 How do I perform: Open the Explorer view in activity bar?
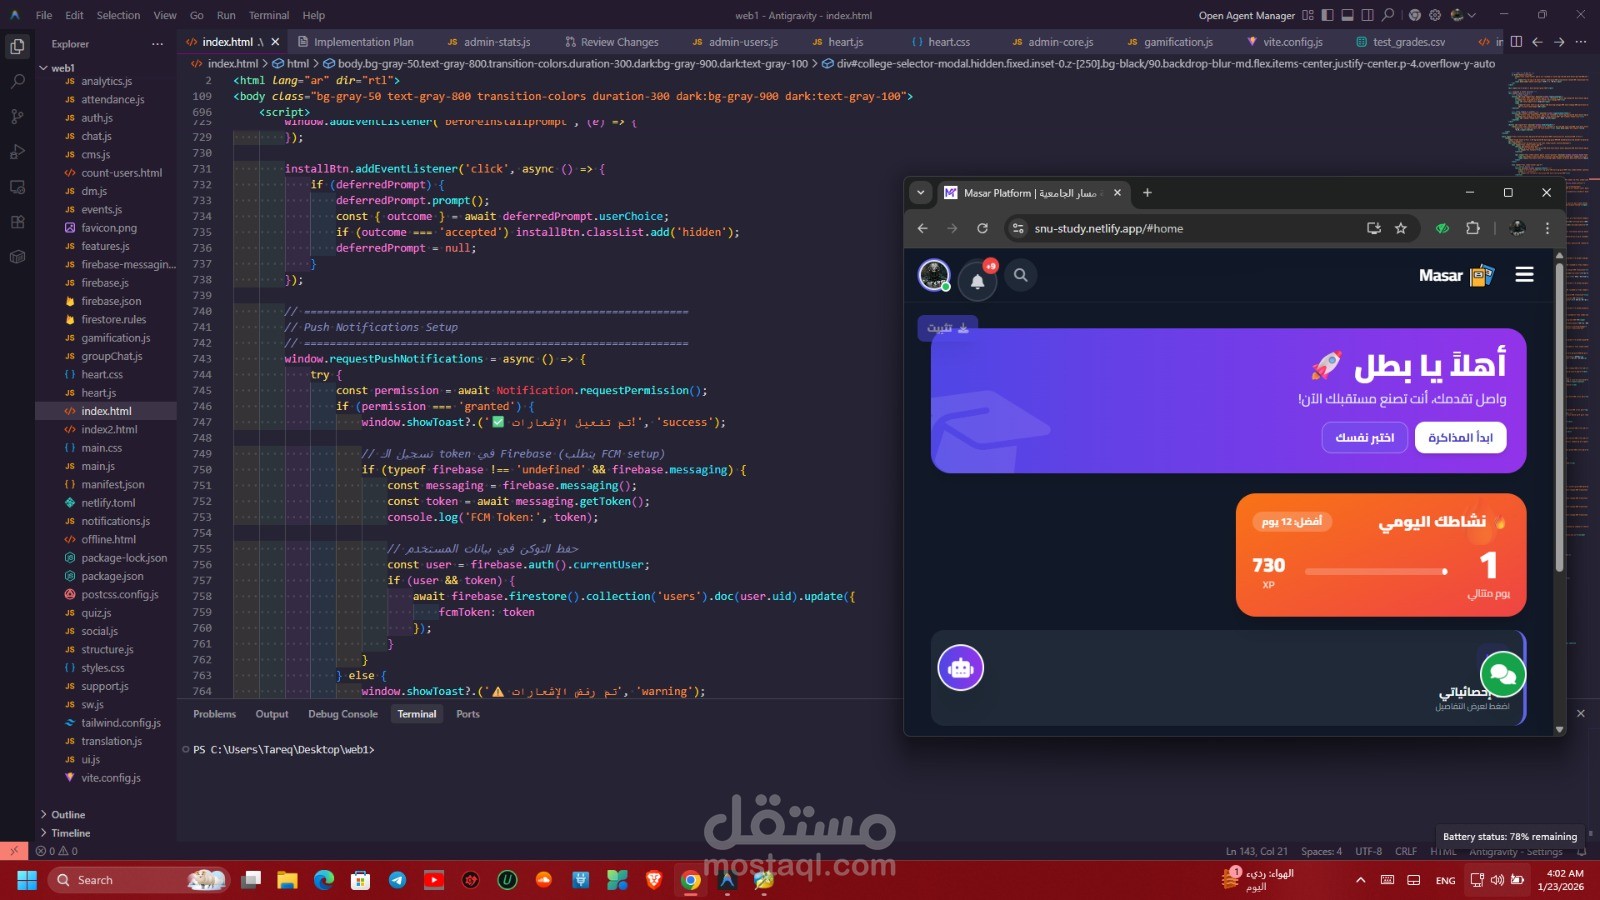pyautogui.click(x=17, y=46)
